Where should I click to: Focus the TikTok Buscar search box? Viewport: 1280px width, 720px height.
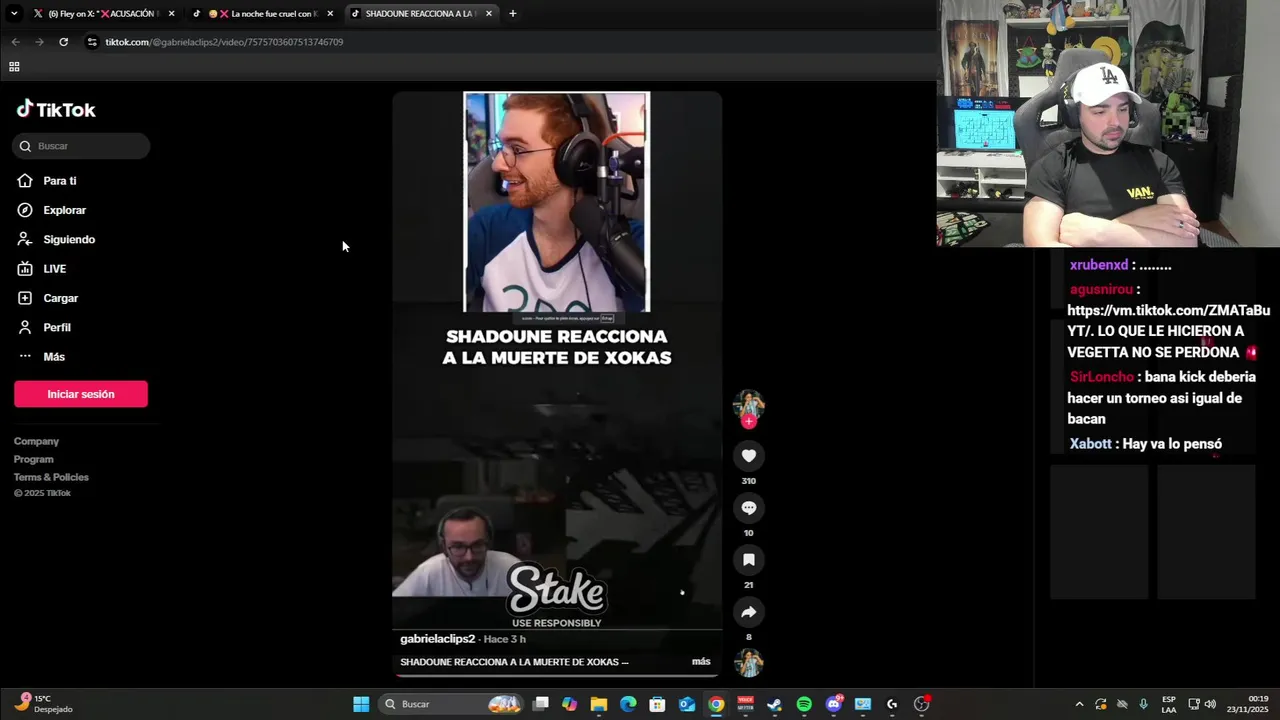[81, 146]
